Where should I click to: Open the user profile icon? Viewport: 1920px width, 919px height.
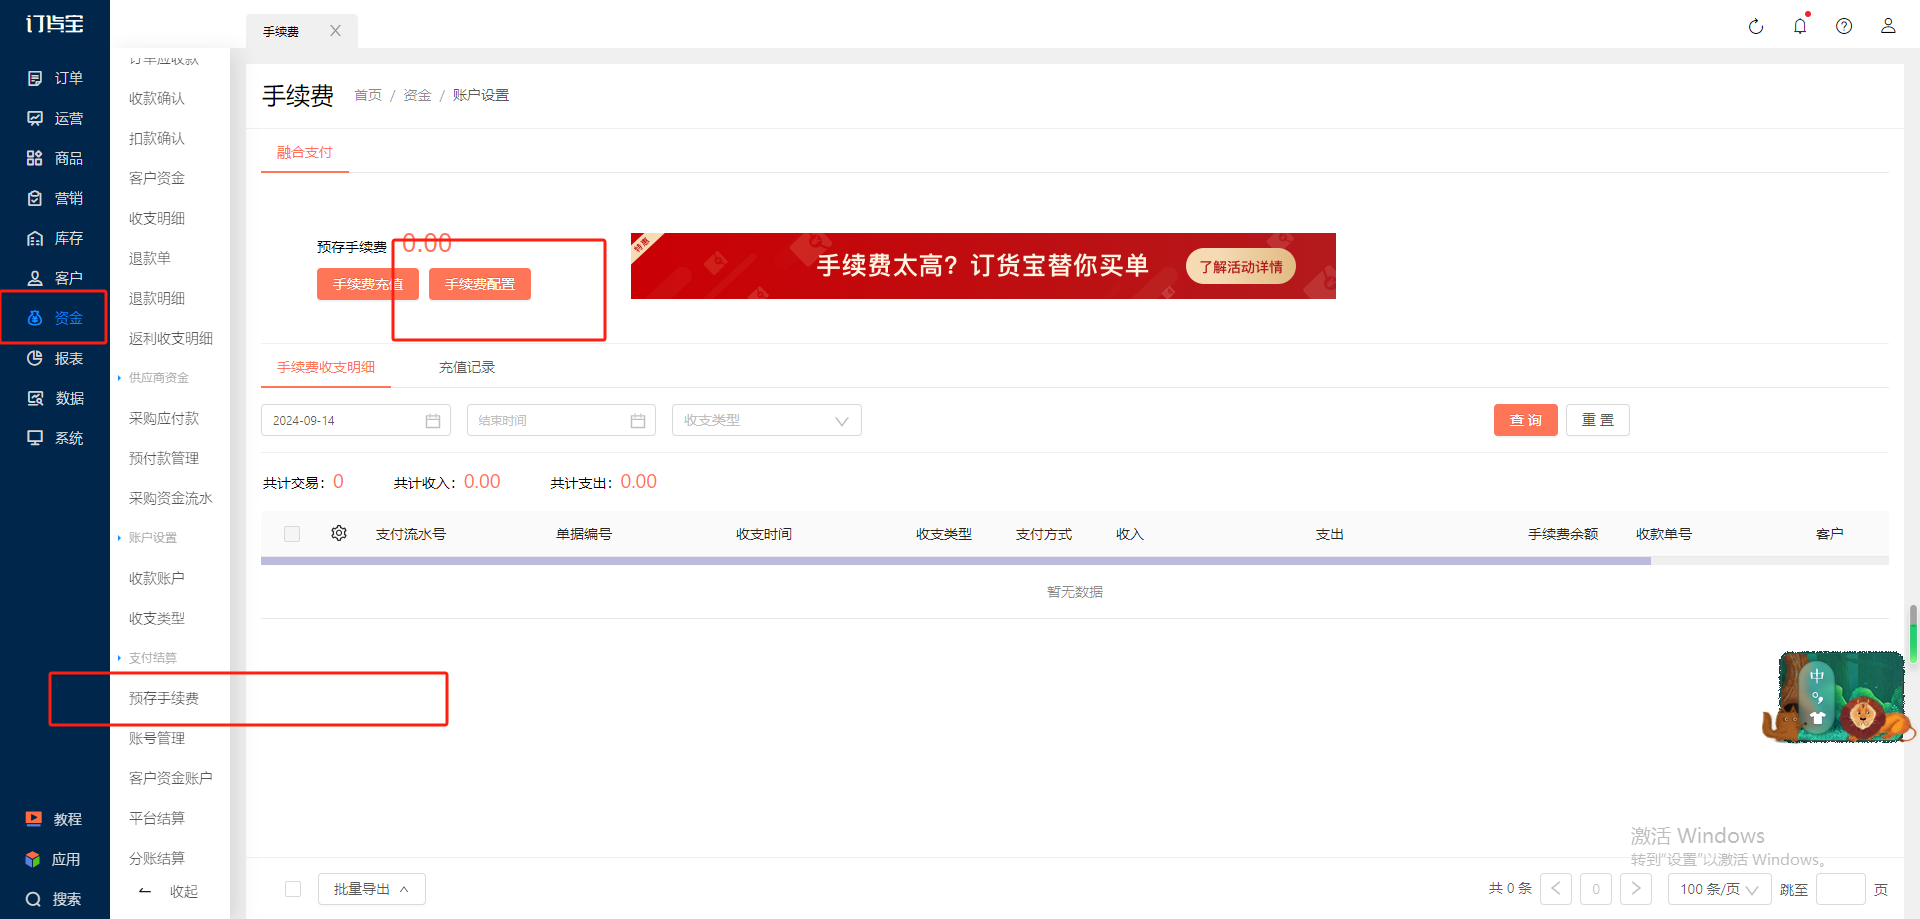point(1888,26)
